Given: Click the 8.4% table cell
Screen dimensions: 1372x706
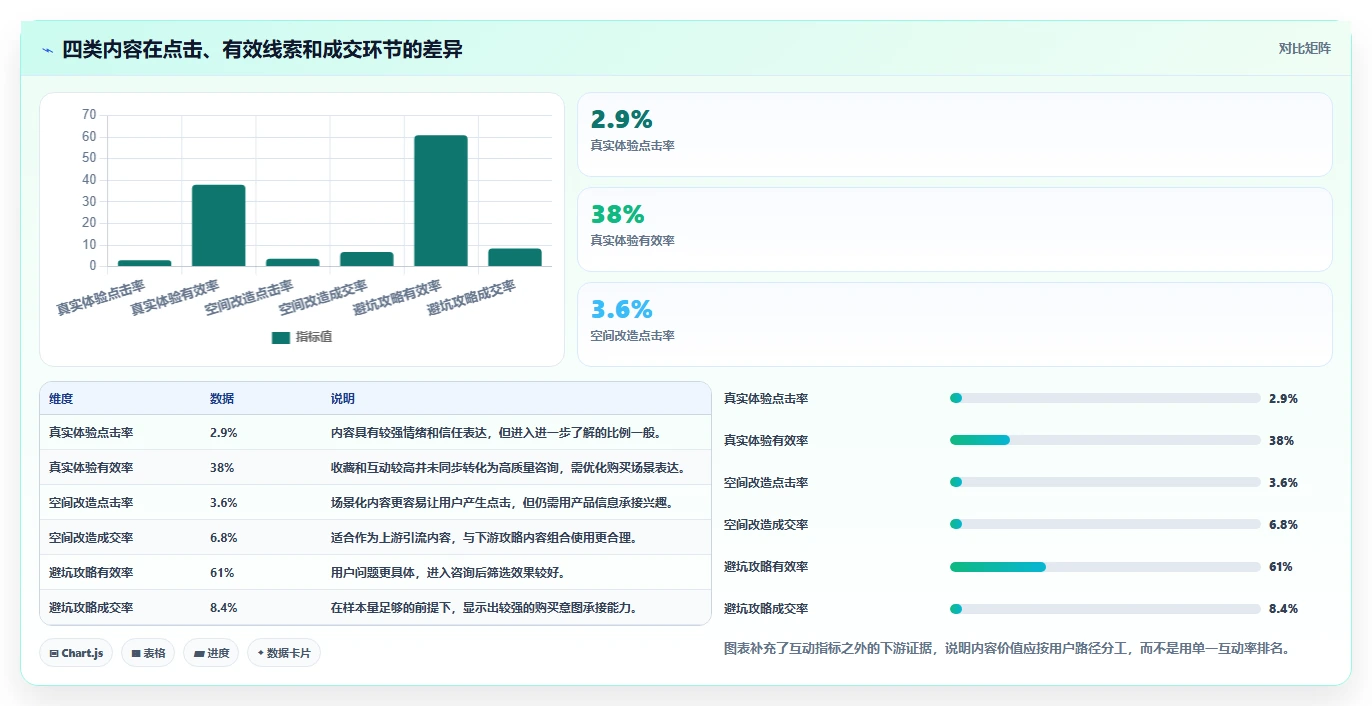Looking at the screenshot, I should (x=224, y=608).
